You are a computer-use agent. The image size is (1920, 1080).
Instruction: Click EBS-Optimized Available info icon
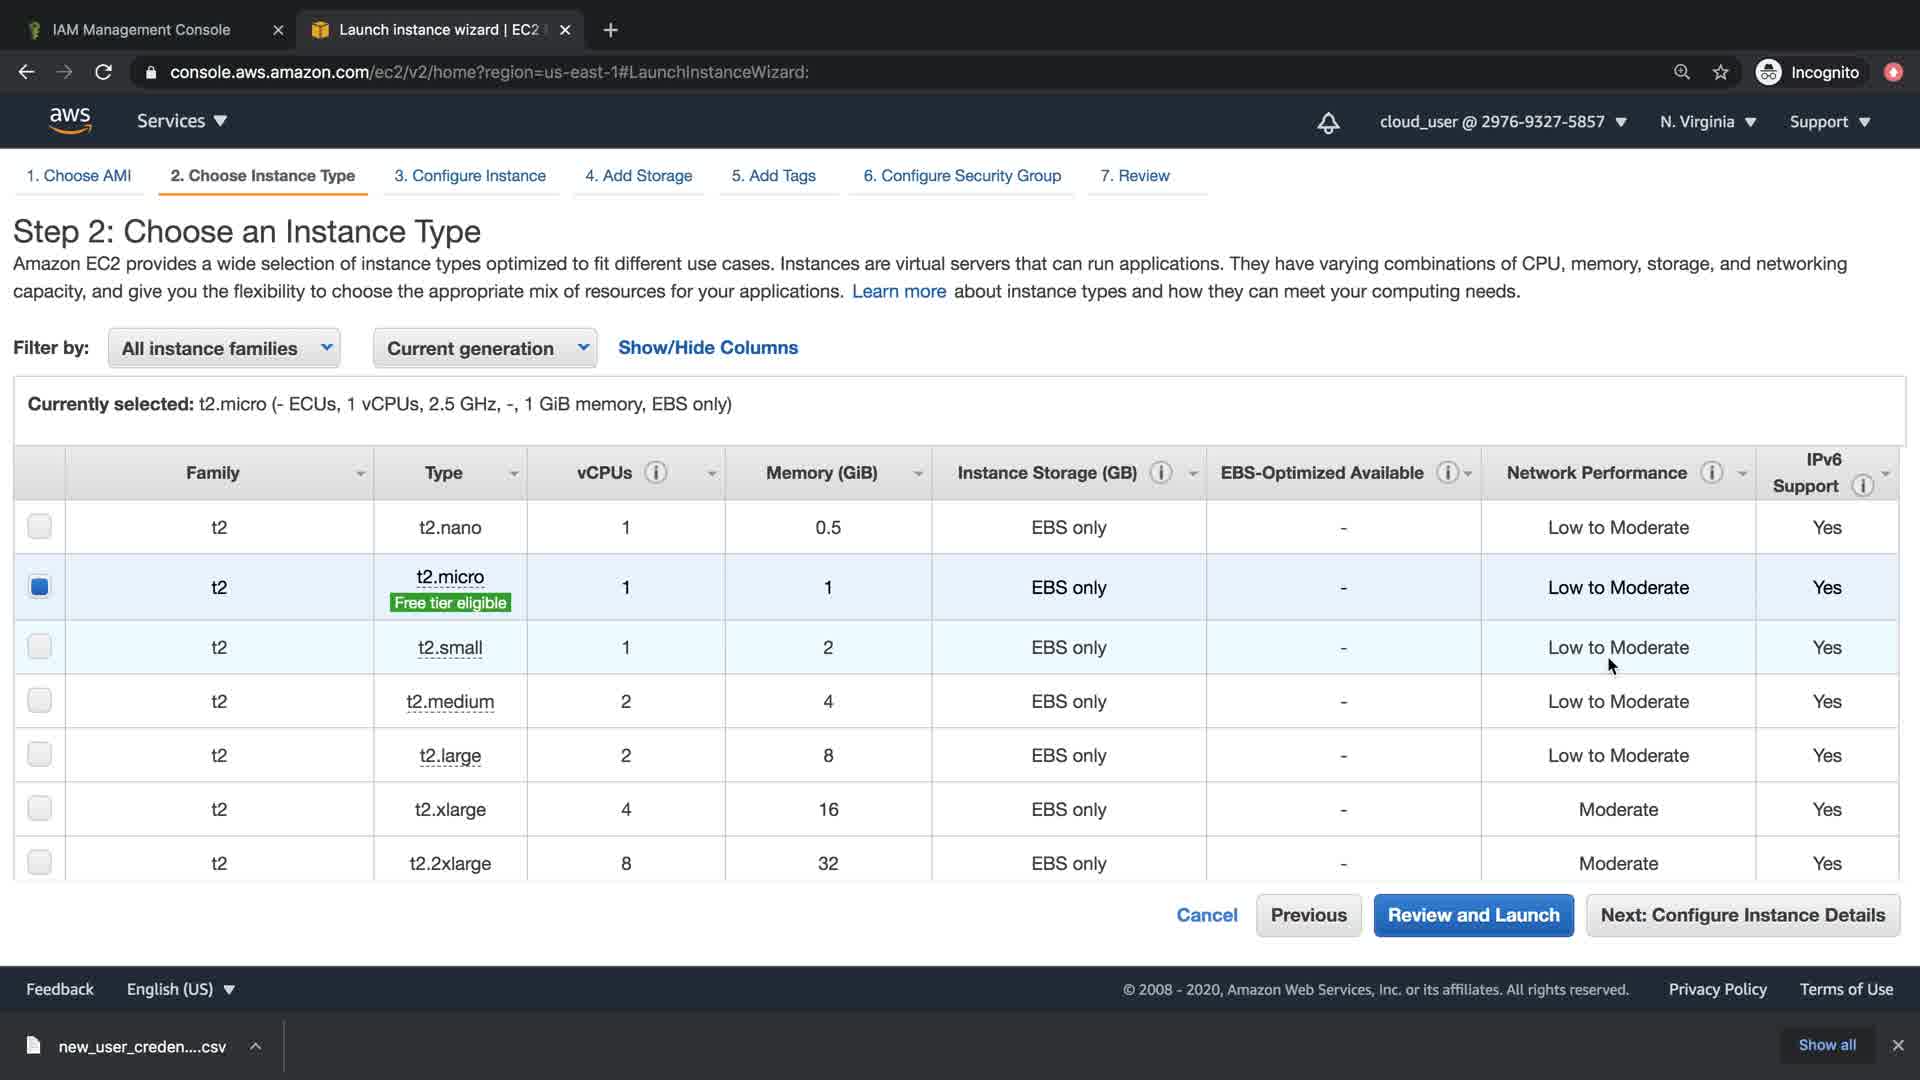1447,473
